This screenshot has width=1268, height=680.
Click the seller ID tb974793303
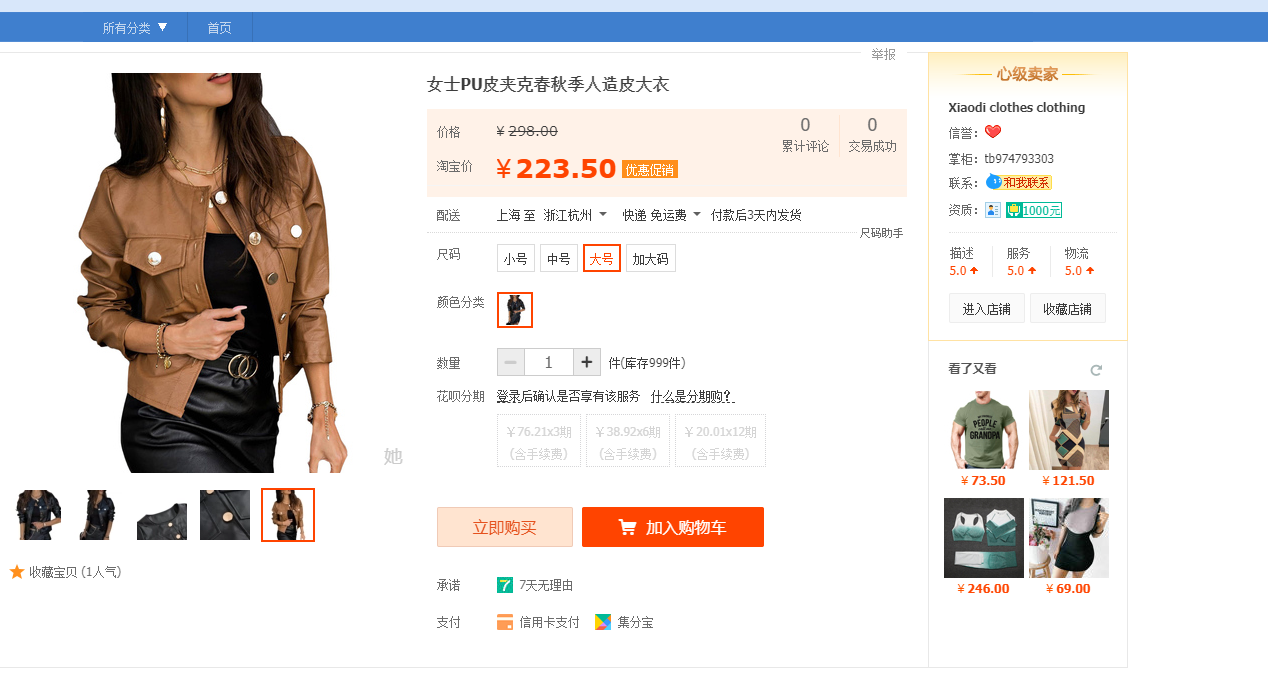coord(1019,158)
